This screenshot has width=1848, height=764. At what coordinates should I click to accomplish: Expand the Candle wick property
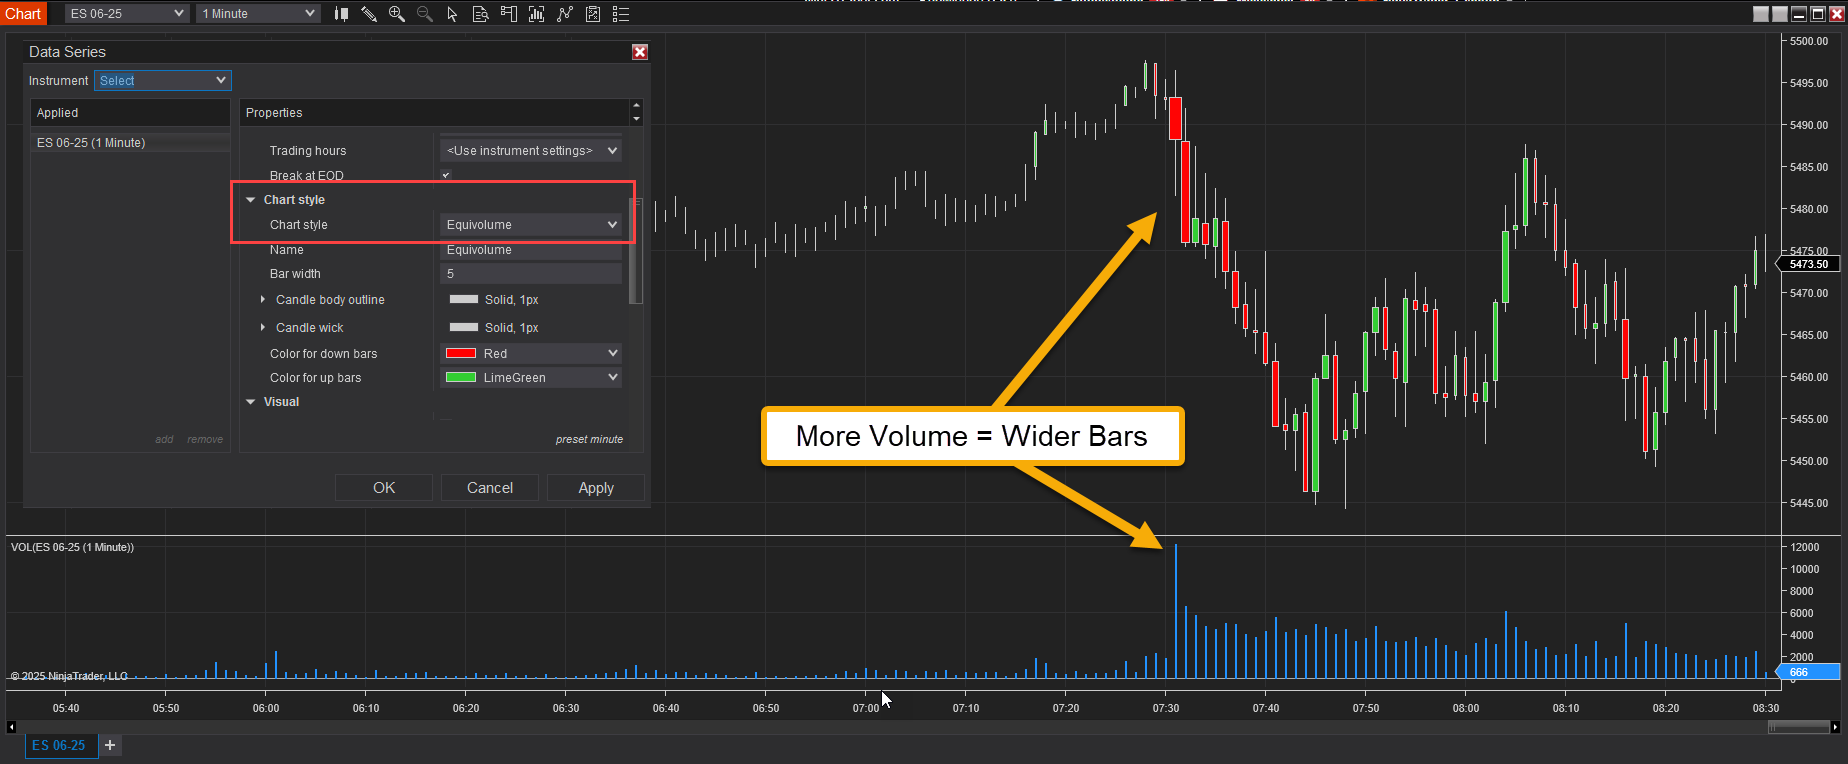tap(263, 328)
